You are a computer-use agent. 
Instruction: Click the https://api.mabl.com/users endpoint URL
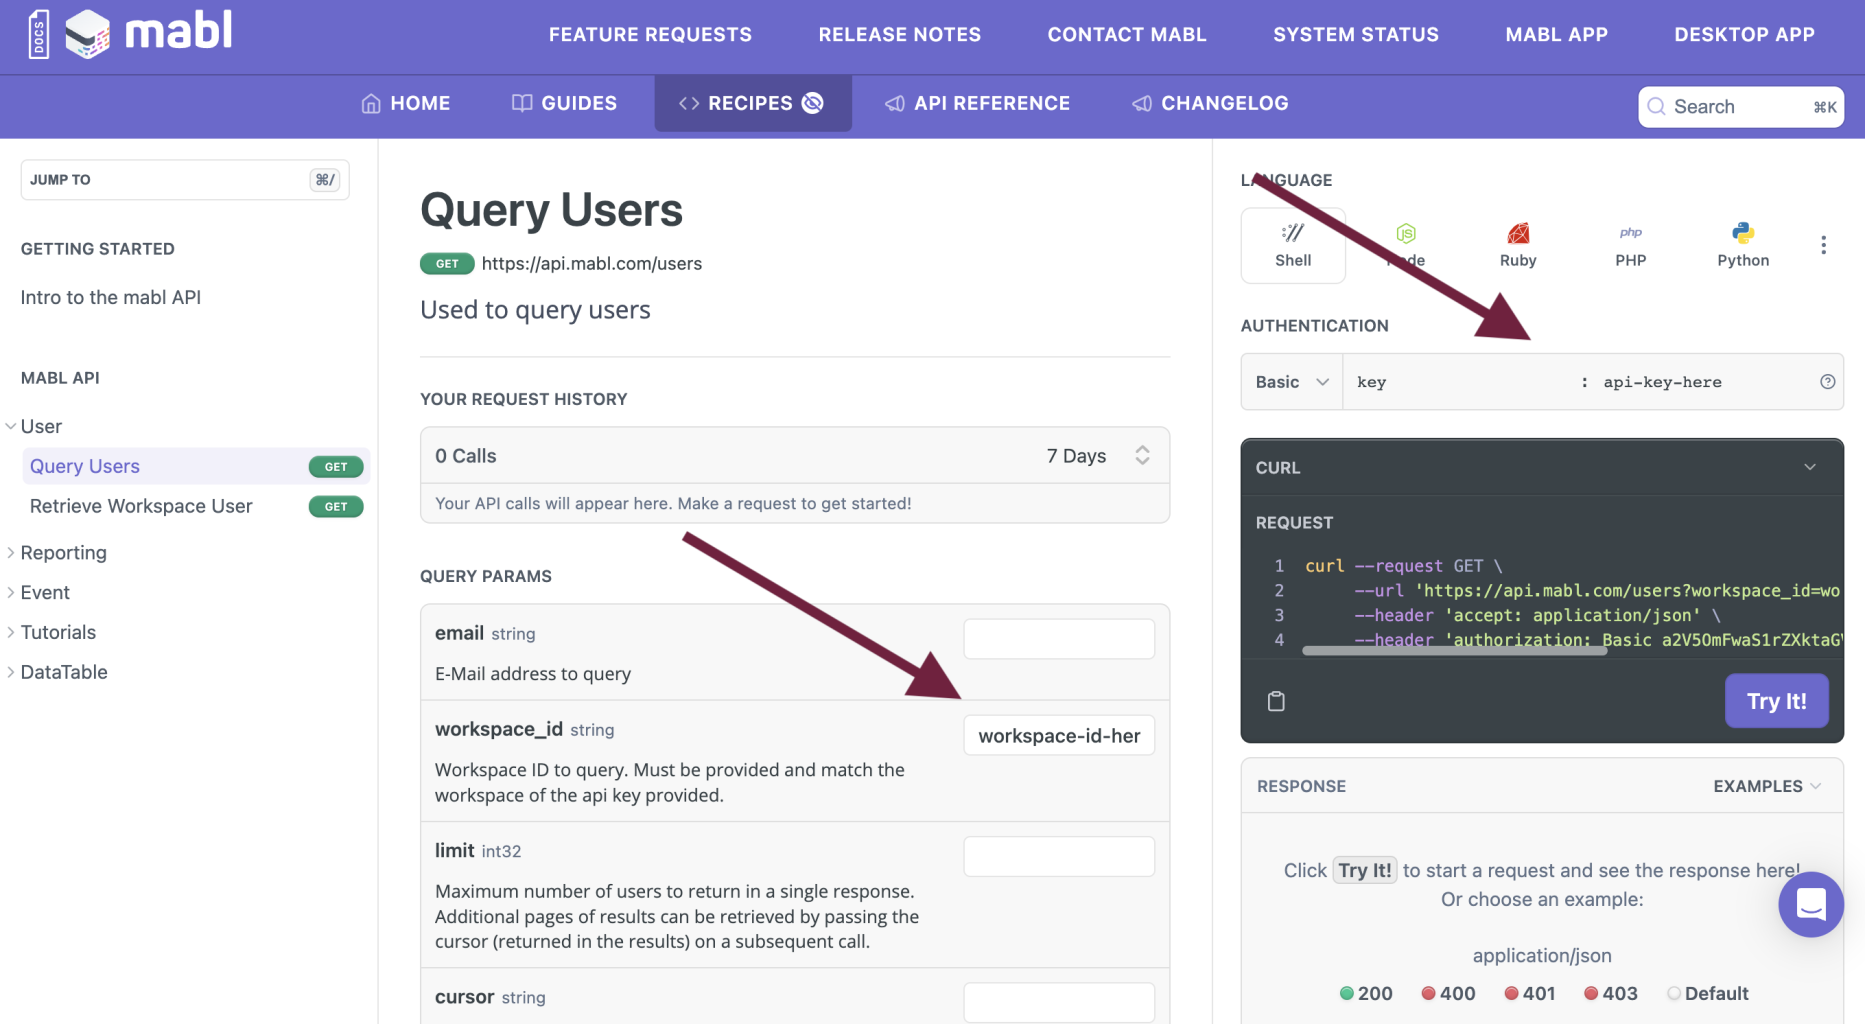592,263
